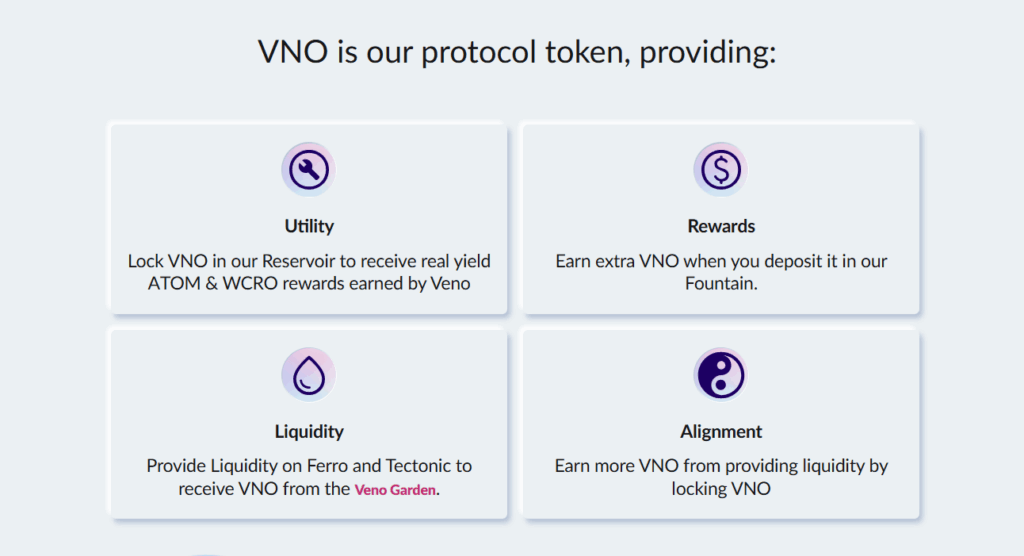Click the word "Fountain." in the Rewards card

721,284
